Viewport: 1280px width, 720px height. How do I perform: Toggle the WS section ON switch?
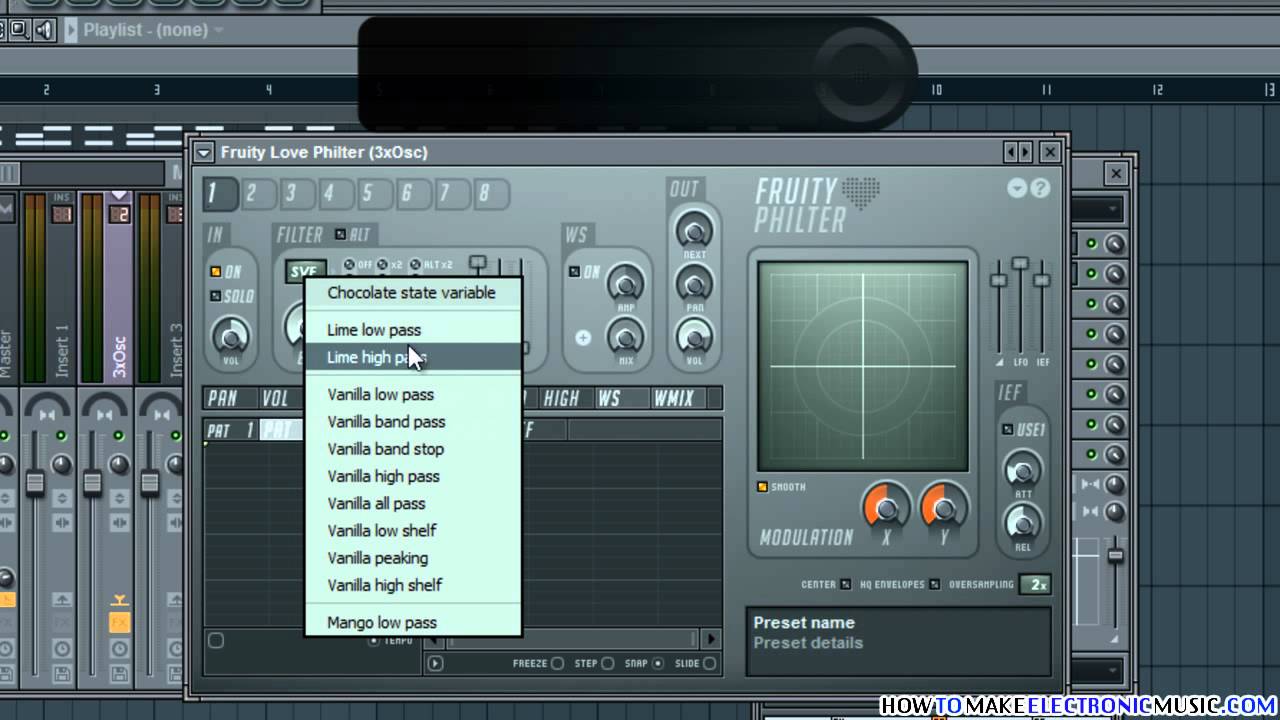574,271
